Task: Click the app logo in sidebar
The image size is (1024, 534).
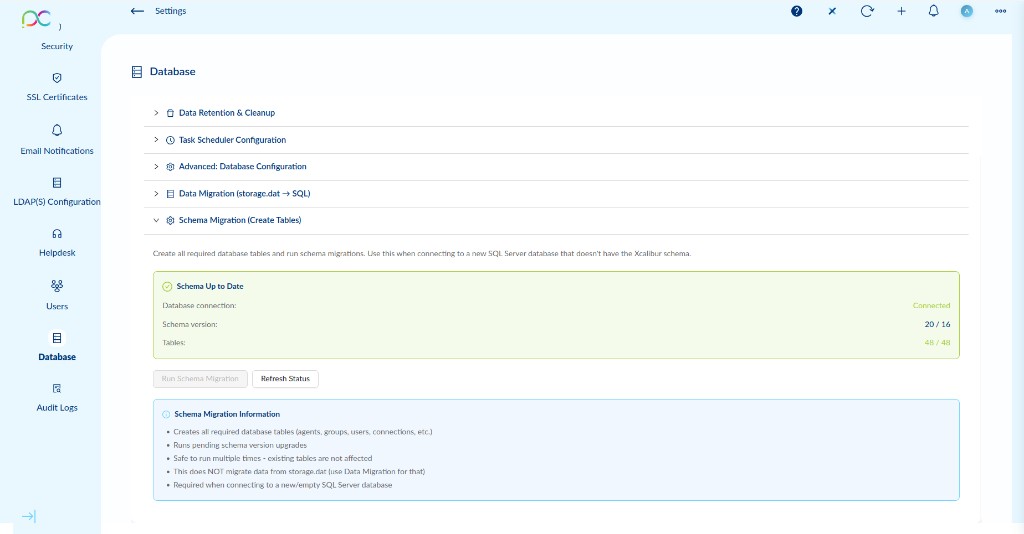Action: tap(36, 19)
